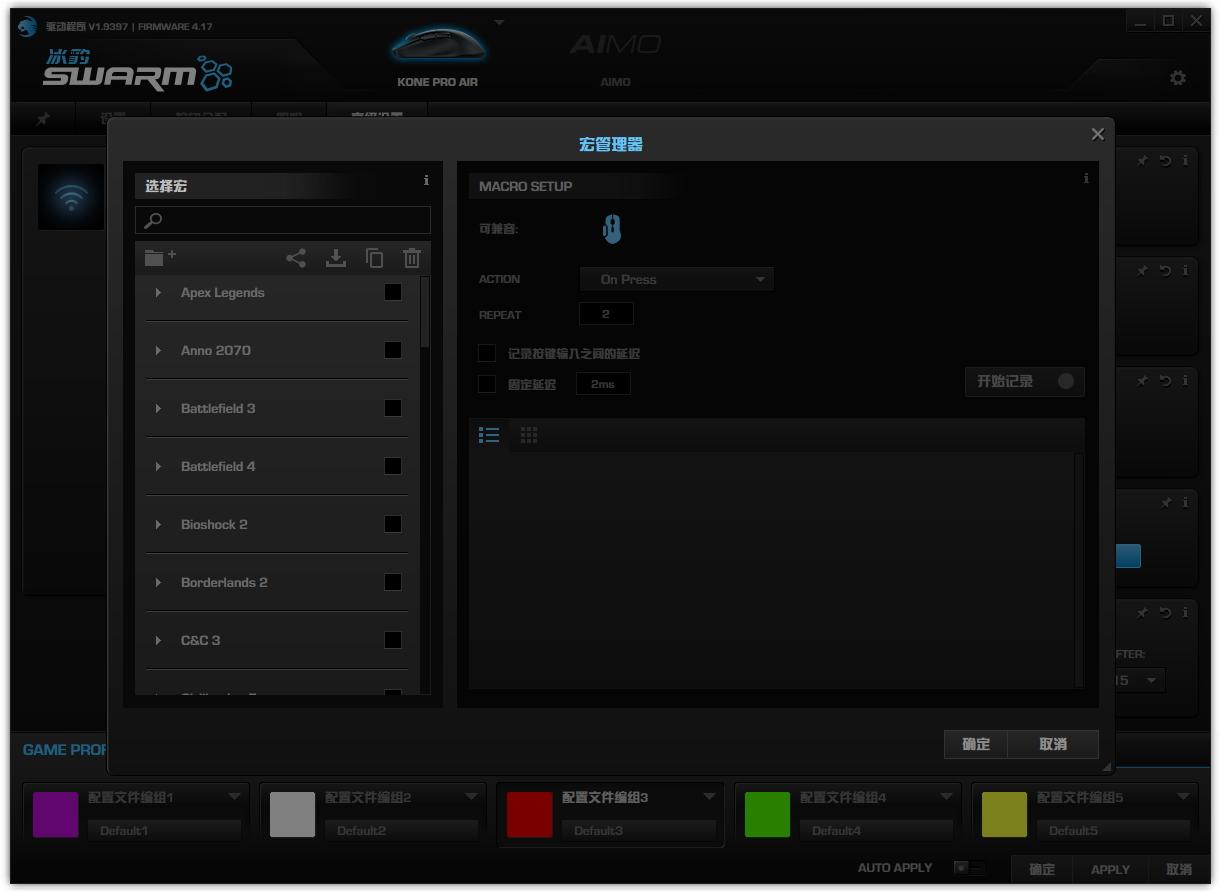The image size is (1221, 892).
Task: Open device selector arrow above mouse image
Action: tap(499, 22)
